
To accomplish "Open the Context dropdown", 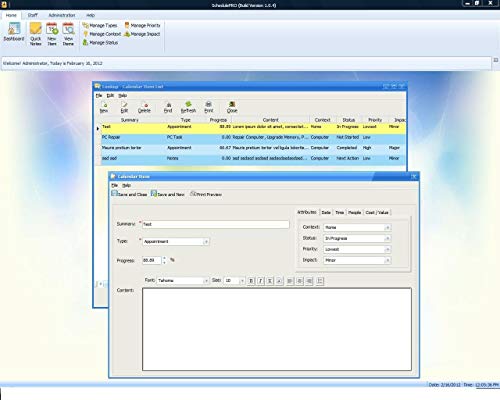I will pyautogui.click(x=387, y=227).
